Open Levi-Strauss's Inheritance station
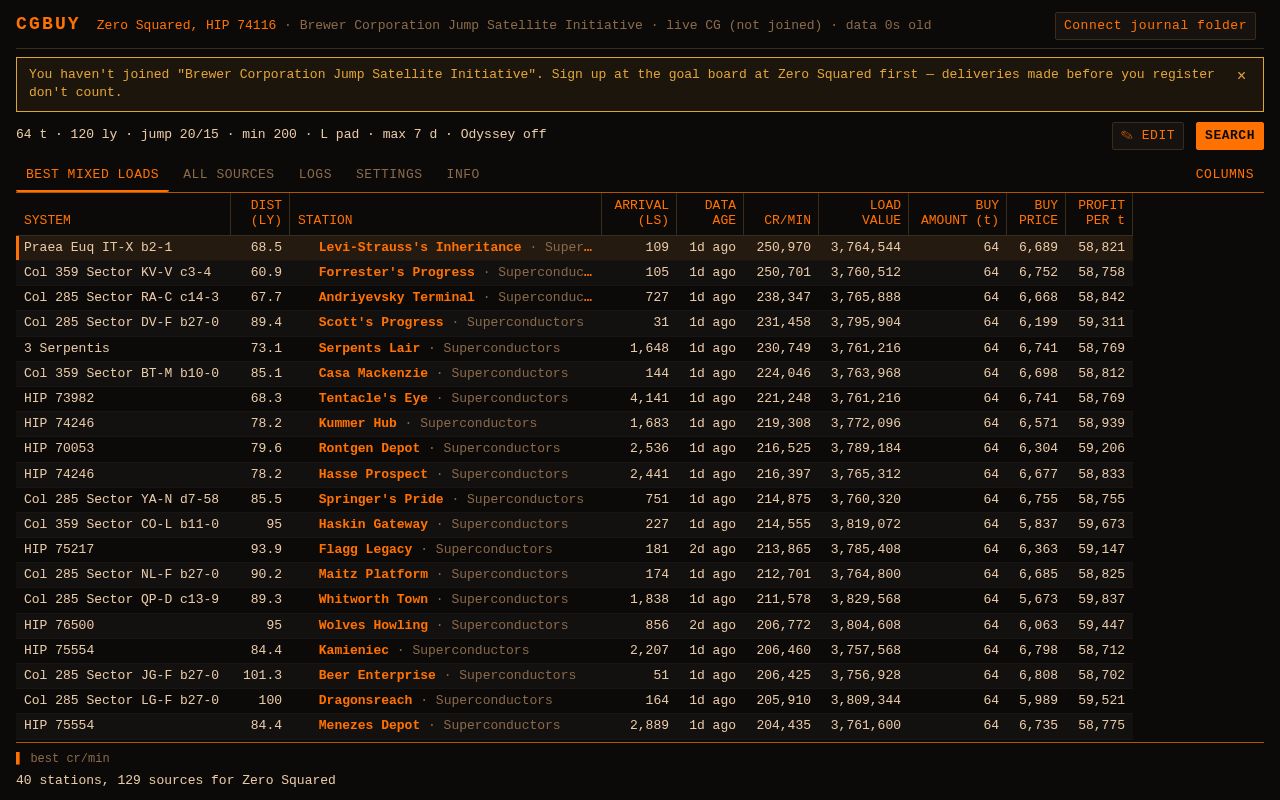 tap(420, 248)
